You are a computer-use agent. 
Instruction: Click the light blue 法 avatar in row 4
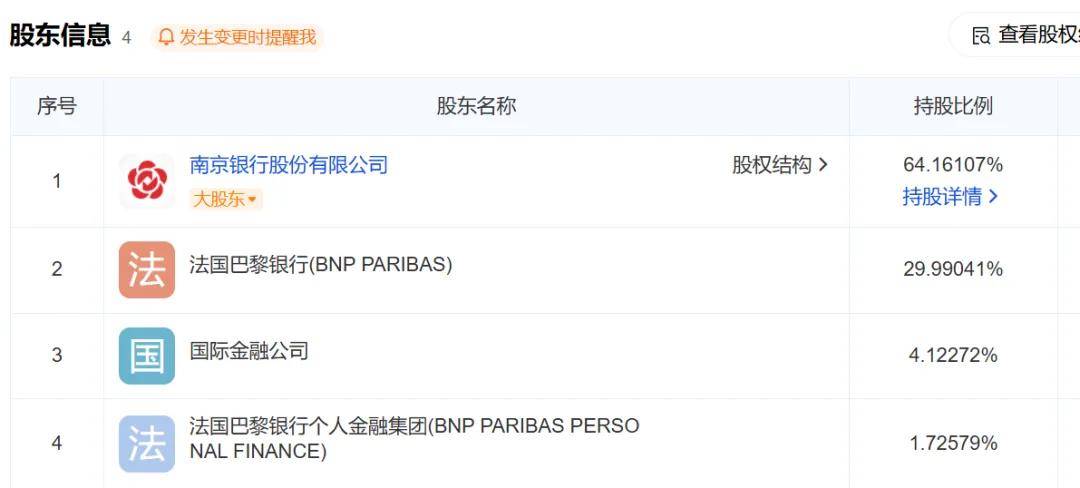(147, 443)
